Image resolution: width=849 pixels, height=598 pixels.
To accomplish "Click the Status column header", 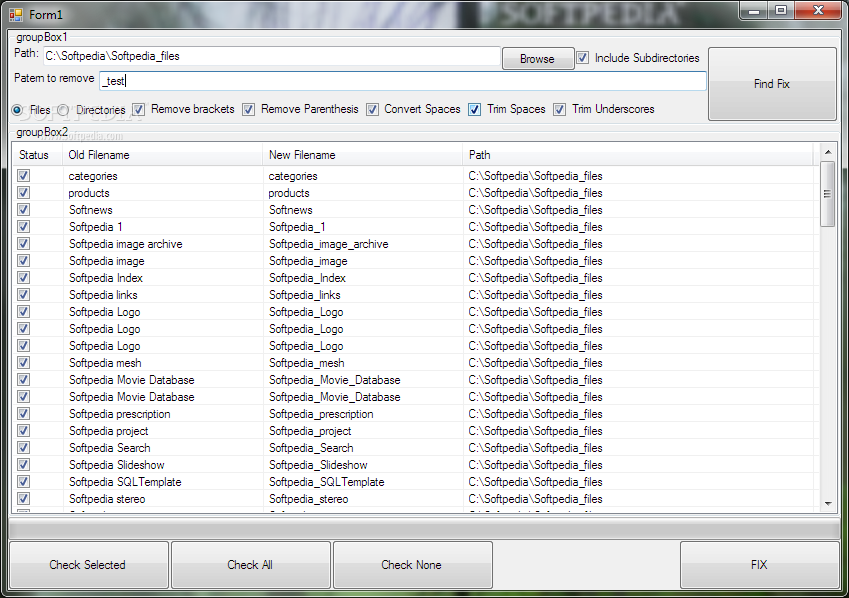I will 37,155.
